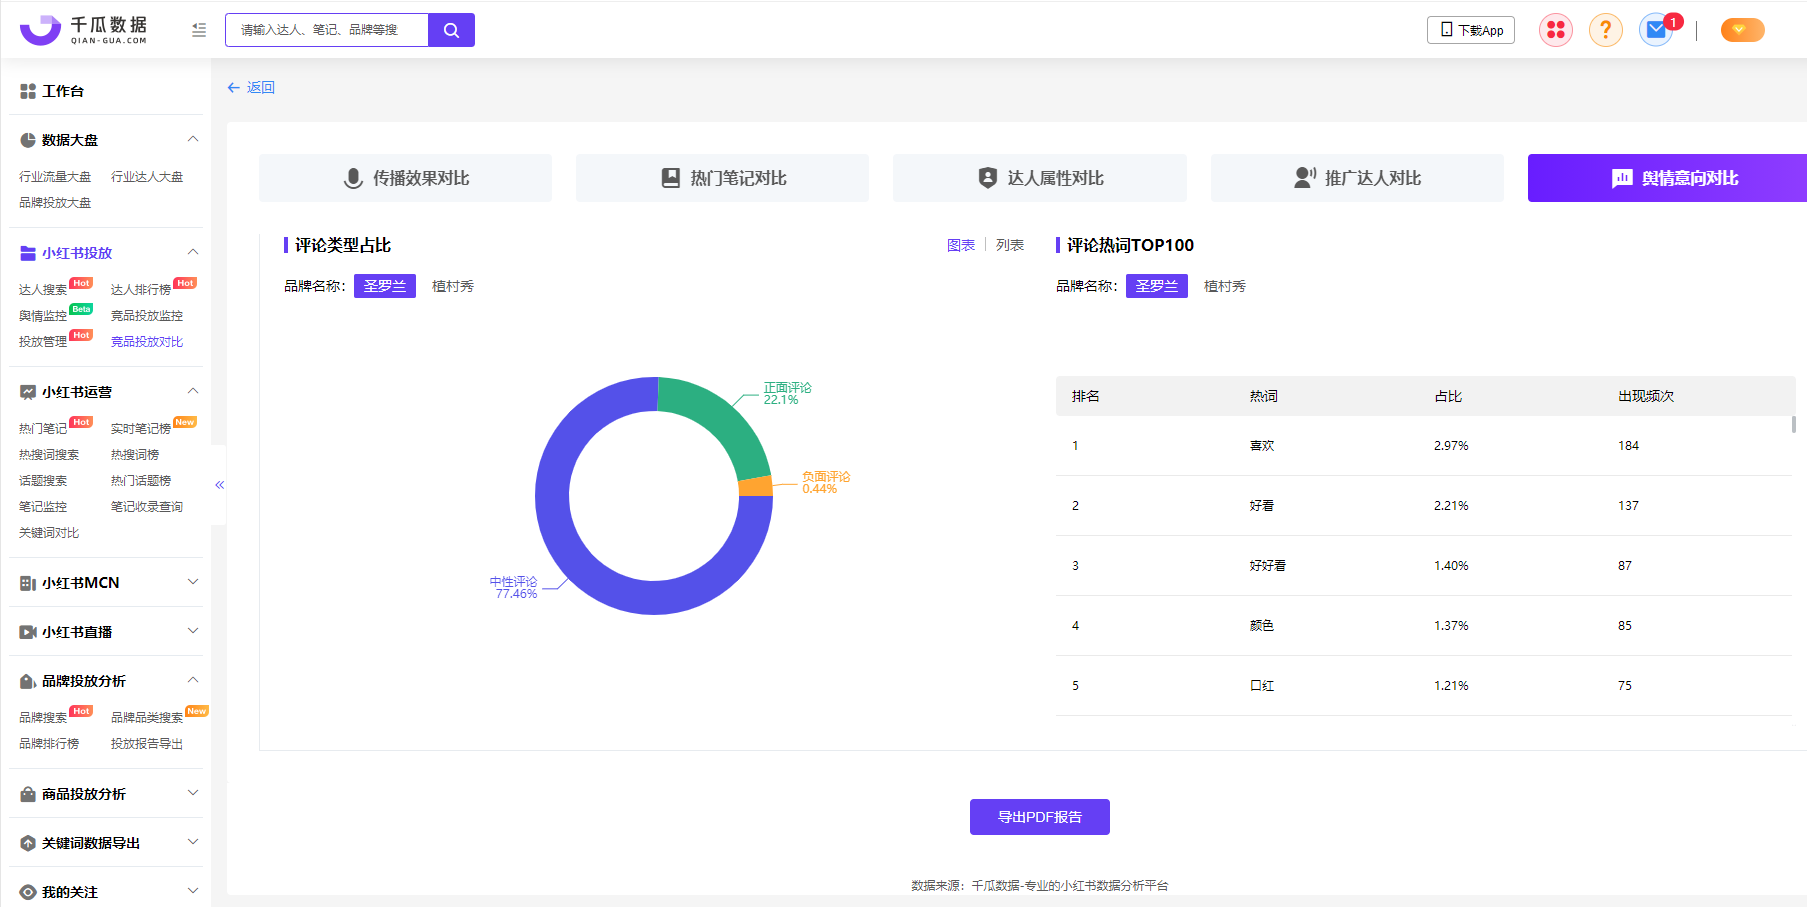
Task: Expand the 小红书MCN section chevron
Action: pyautogui.click(x=193, y=582)
